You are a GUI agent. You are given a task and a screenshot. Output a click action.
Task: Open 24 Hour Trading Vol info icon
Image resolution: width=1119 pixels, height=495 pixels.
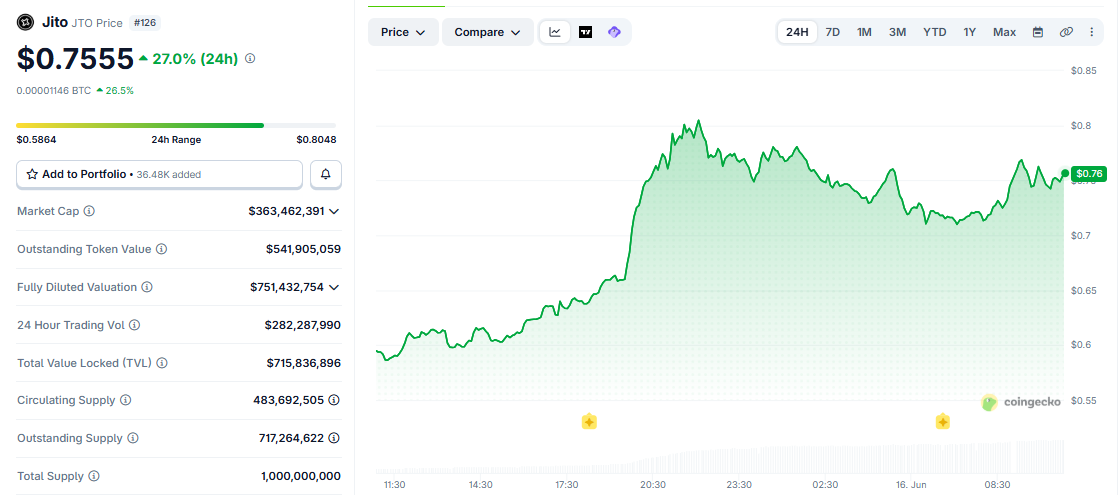click(134, 325)
